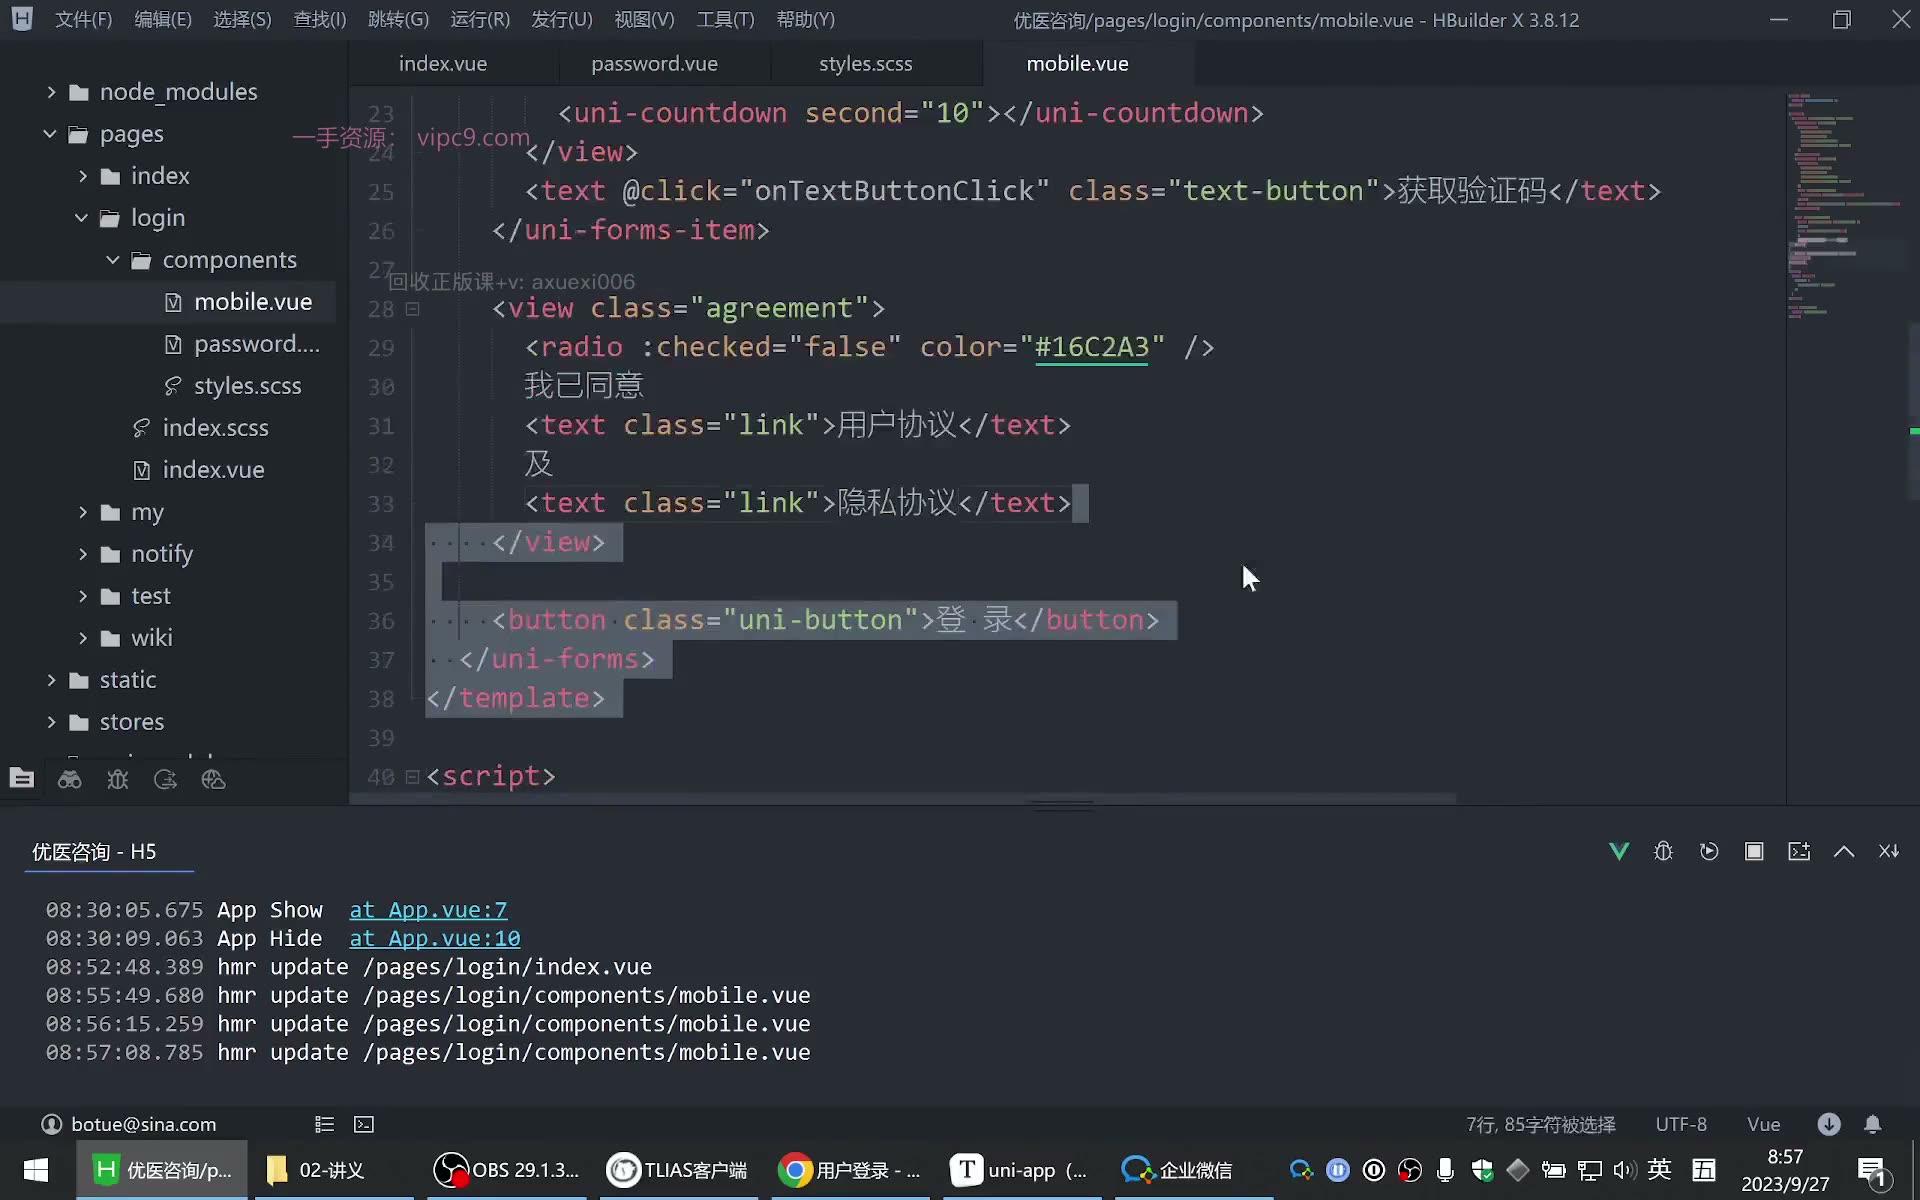Open the index.vue editor tab
The width and height of the screenshot is (1920, 1200).
[x=443, y=64]
